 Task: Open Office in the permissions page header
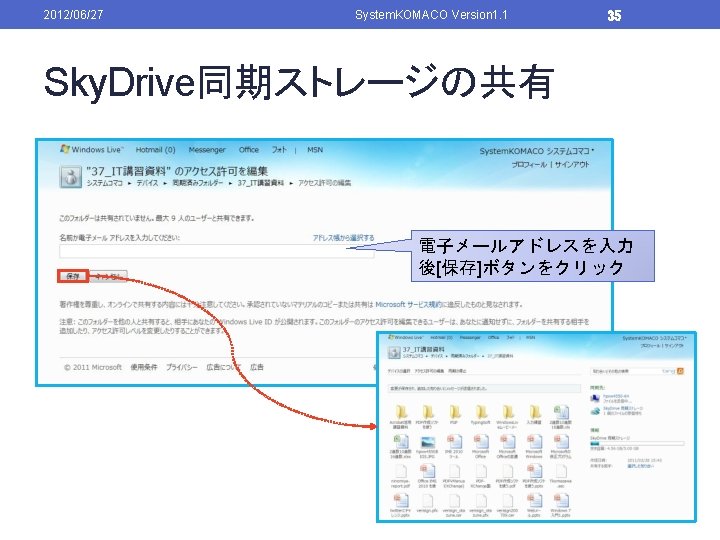pyautogui.click(x=248, y=150)
